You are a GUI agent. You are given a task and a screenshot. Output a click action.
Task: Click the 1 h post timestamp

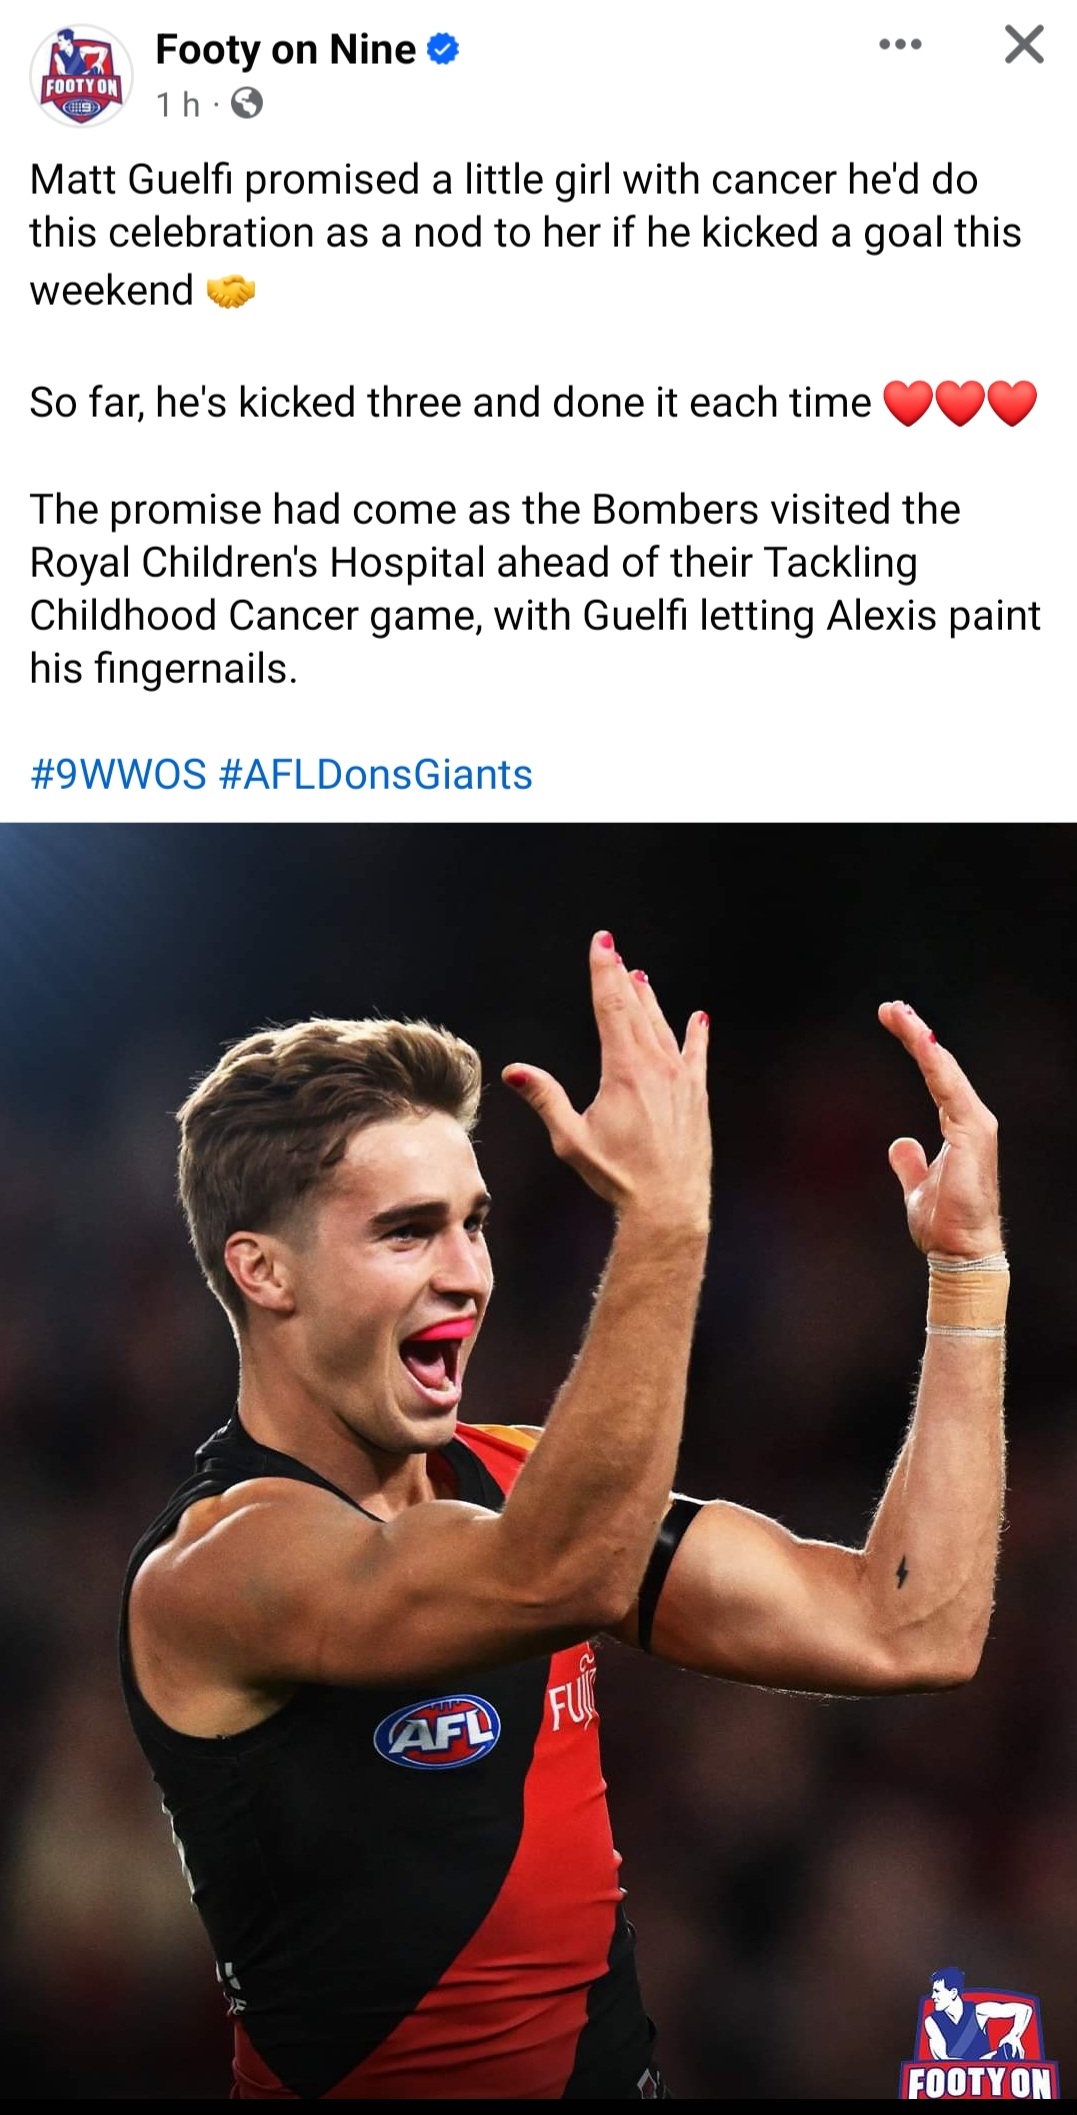[178, 103]
